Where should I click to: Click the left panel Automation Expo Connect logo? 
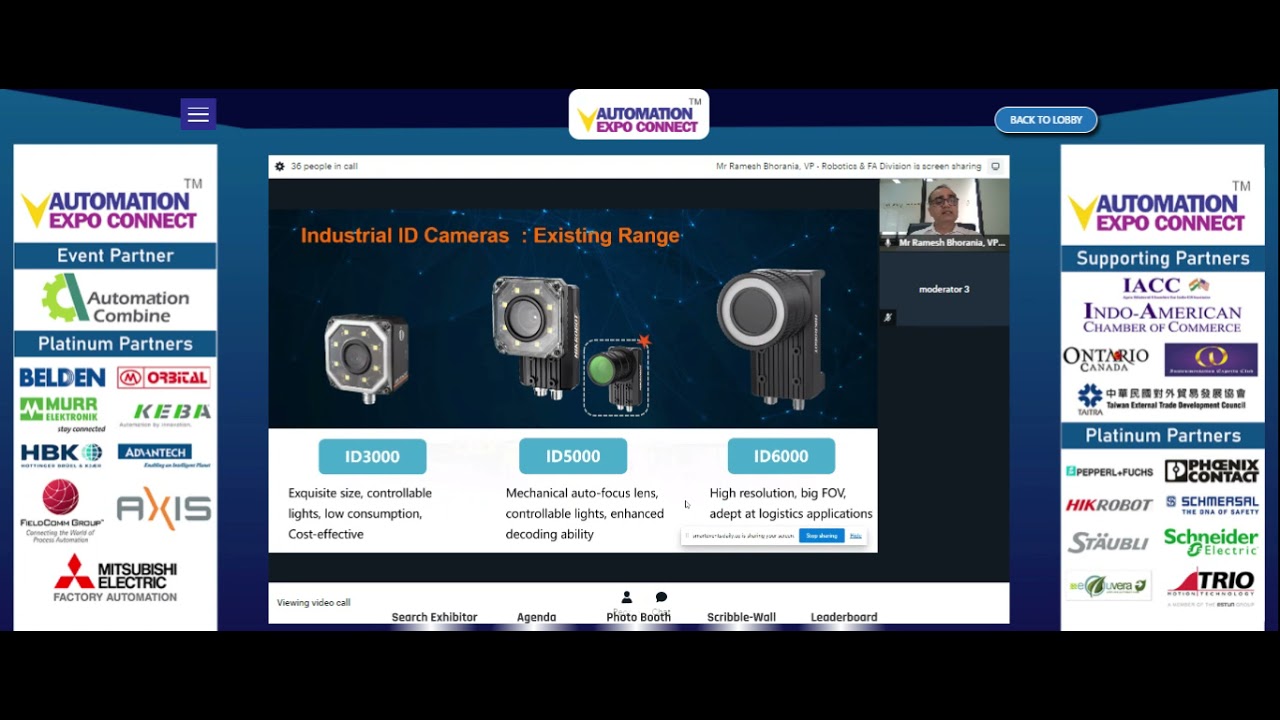[112, 205]
